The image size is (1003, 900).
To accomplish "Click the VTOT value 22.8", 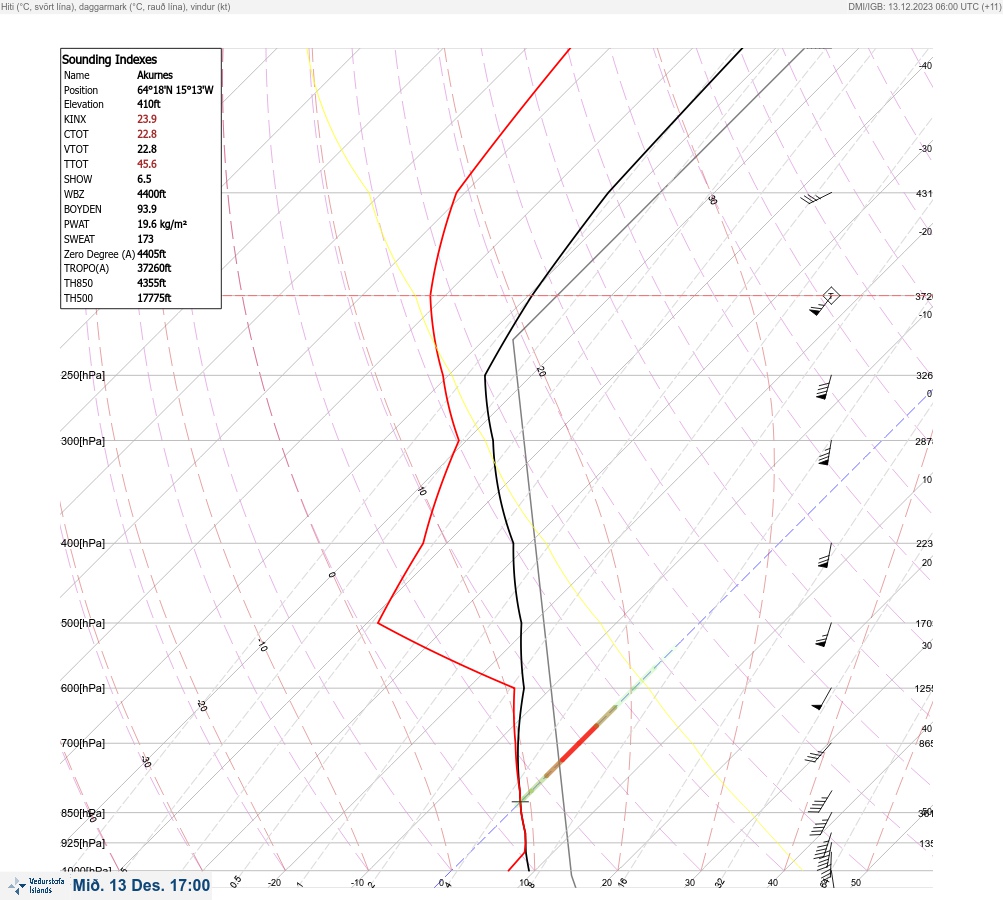I will pos(147,149).
